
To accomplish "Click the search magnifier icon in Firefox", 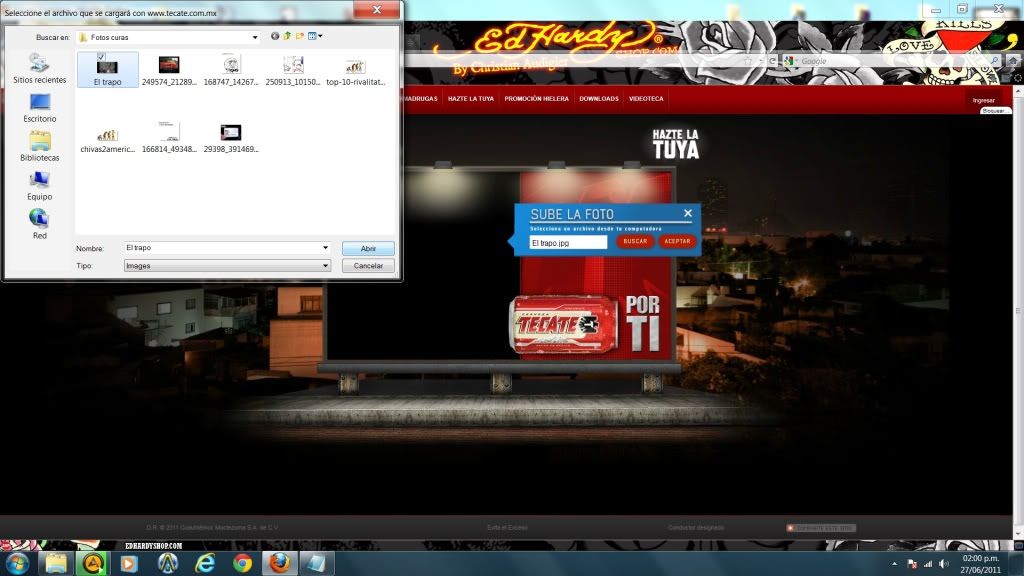I will click(x=994, y=61).
